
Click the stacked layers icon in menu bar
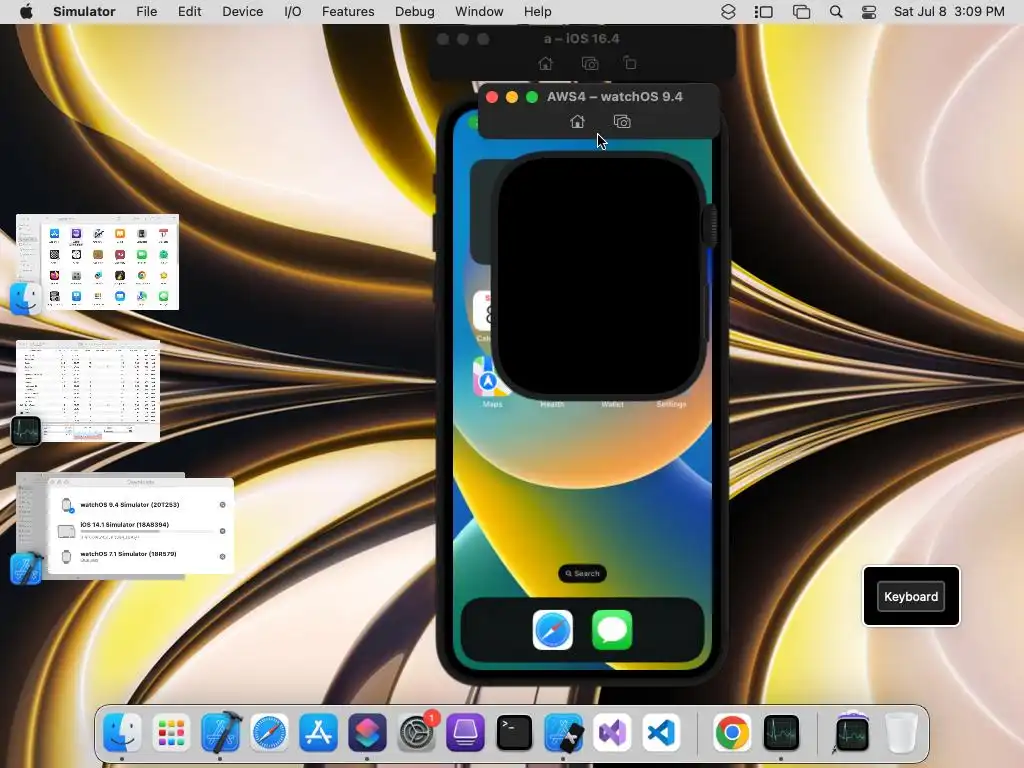pos(728,12)
